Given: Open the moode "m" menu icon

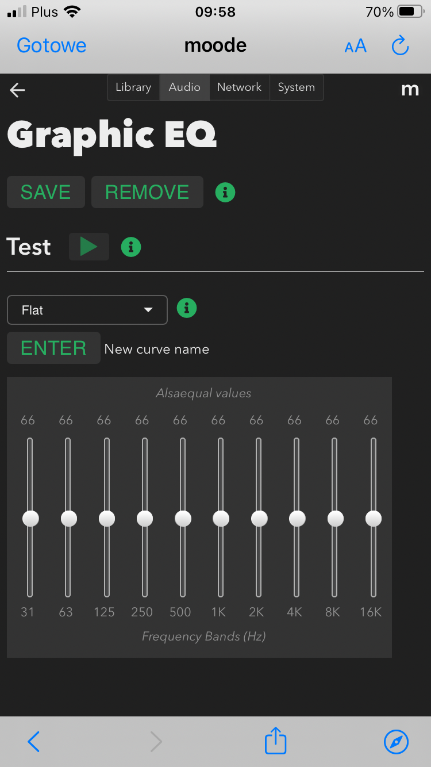Looking at the screenshot, I should pos(410,90).
